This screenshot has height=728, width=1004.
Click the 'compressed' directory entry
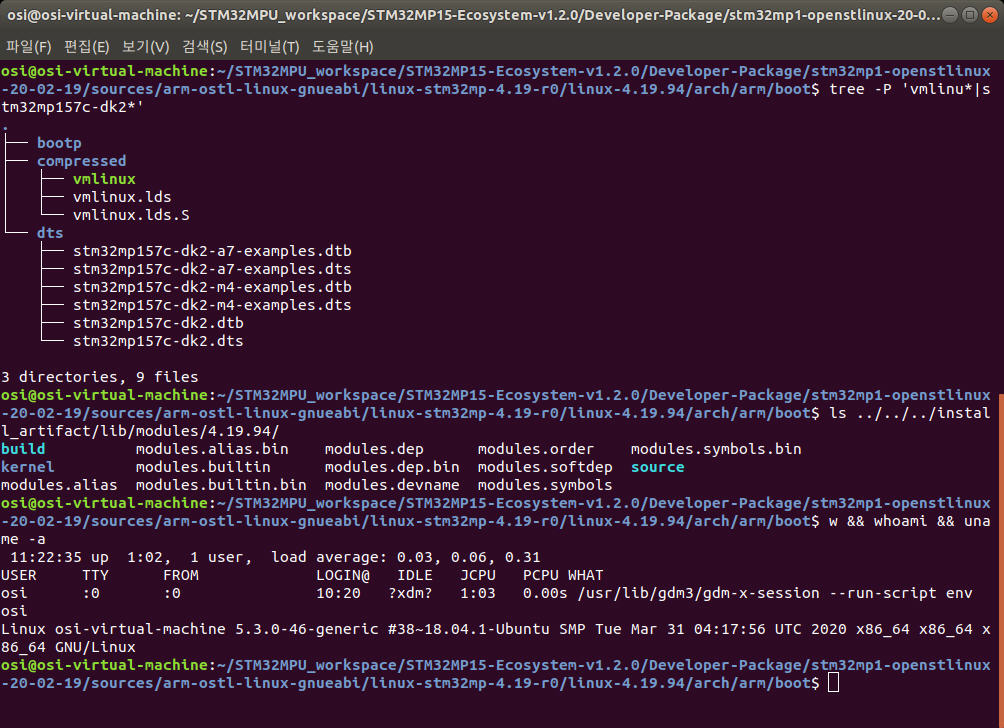pos(81,161)
